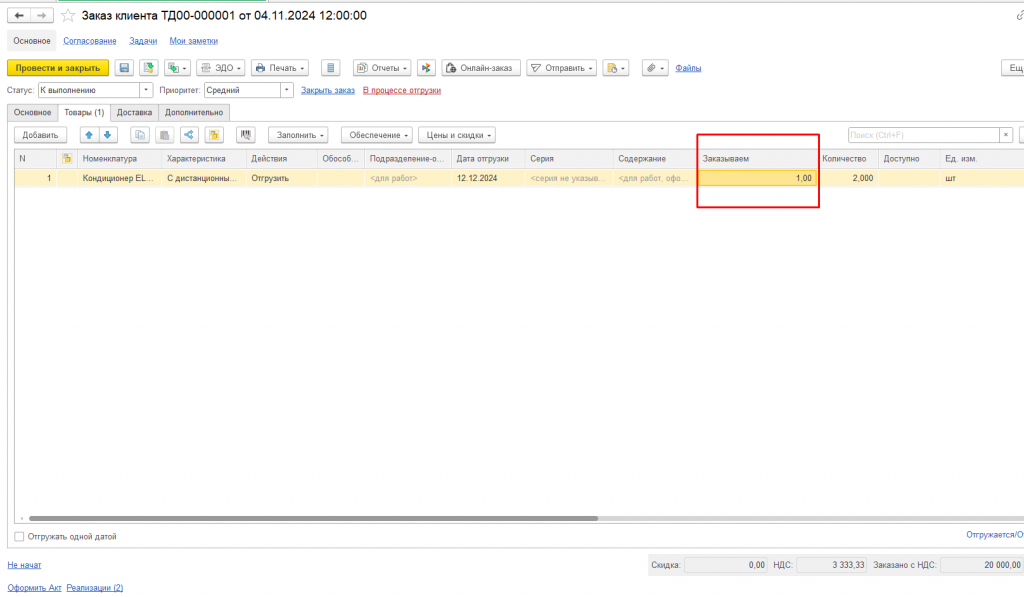
Task: Click the НДС value field 3 333,33
Action: pos(832,565)
